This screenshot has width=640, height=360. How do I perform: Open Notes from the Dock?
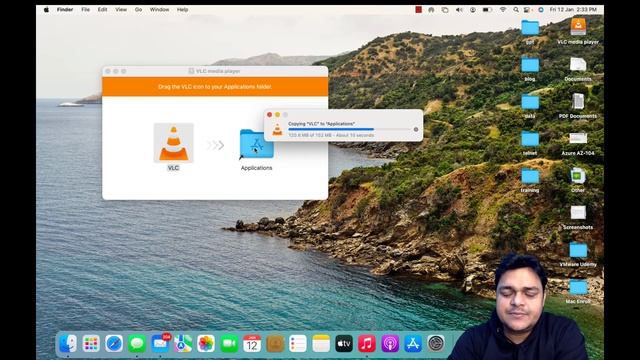pos(321,344)
